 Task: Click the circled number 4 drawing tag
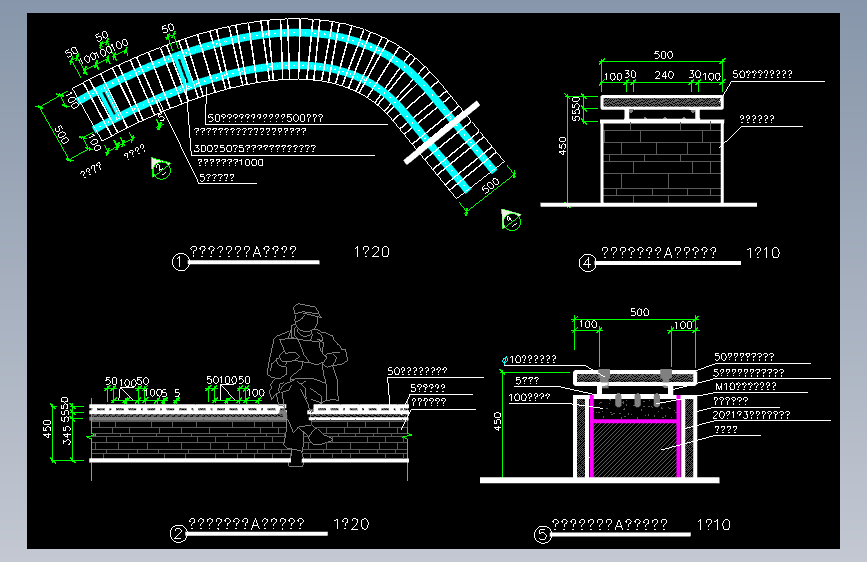(x=587, y=263)
